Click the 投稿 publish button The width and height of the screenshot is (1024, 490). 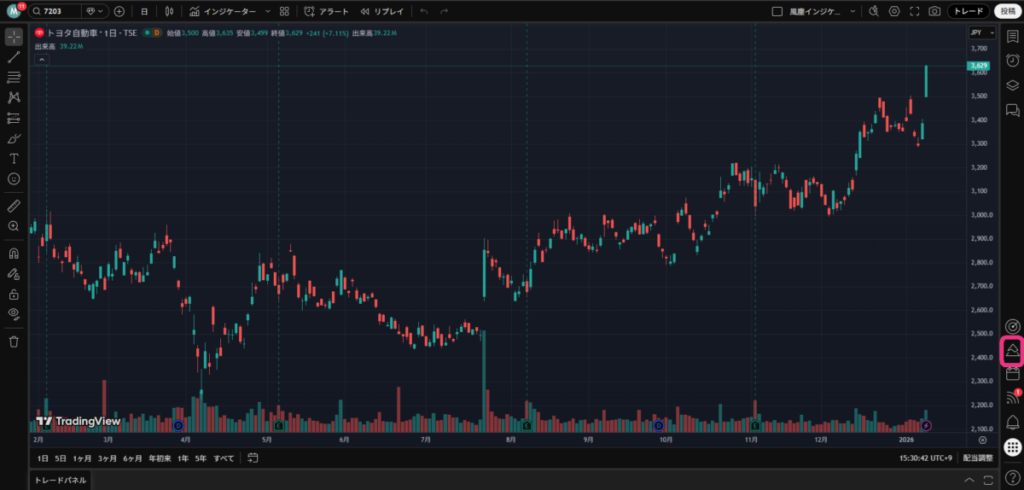tap(1005, 11)
